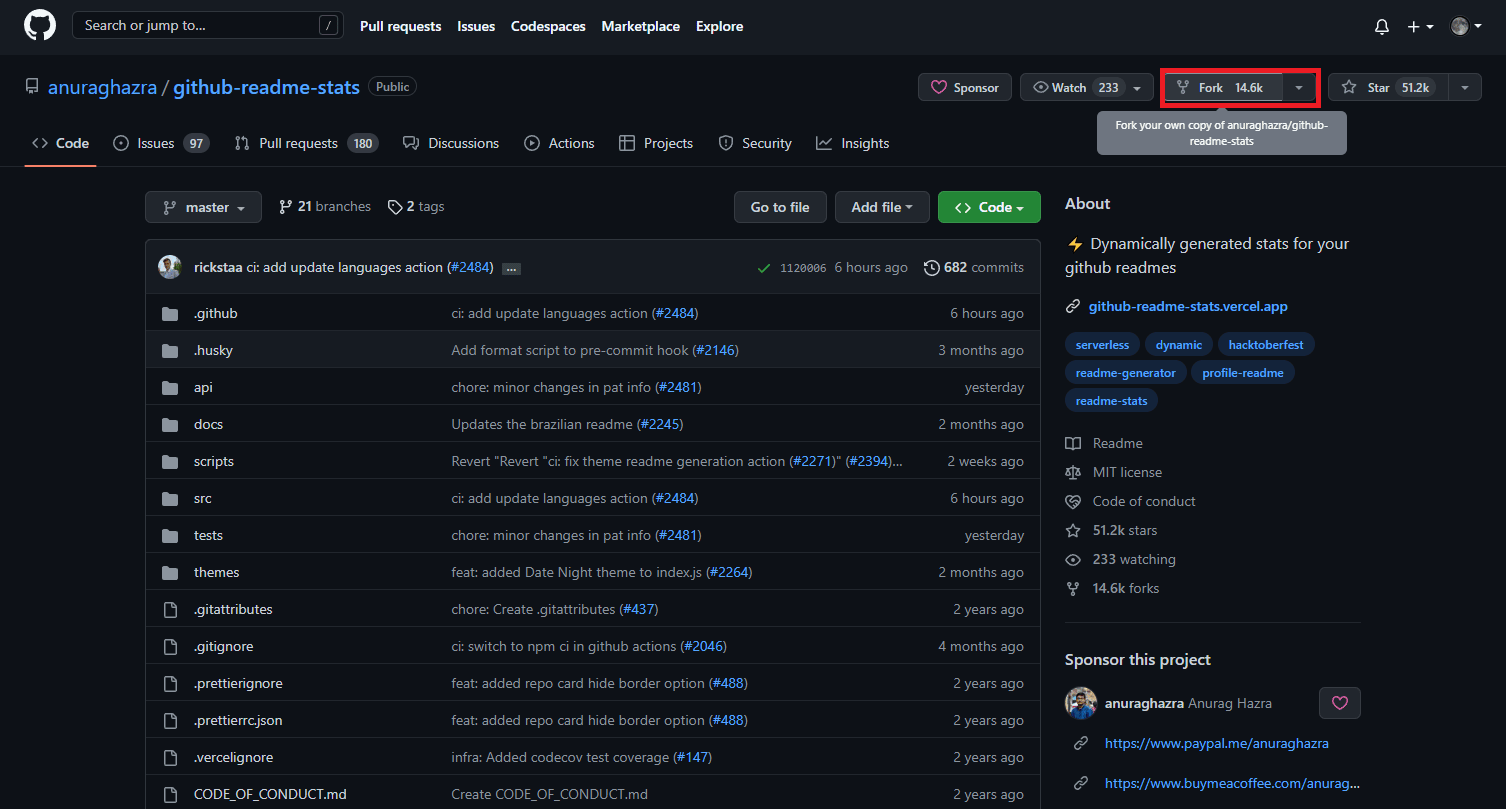Open the .prettierrc.json file

pos(238,720)
